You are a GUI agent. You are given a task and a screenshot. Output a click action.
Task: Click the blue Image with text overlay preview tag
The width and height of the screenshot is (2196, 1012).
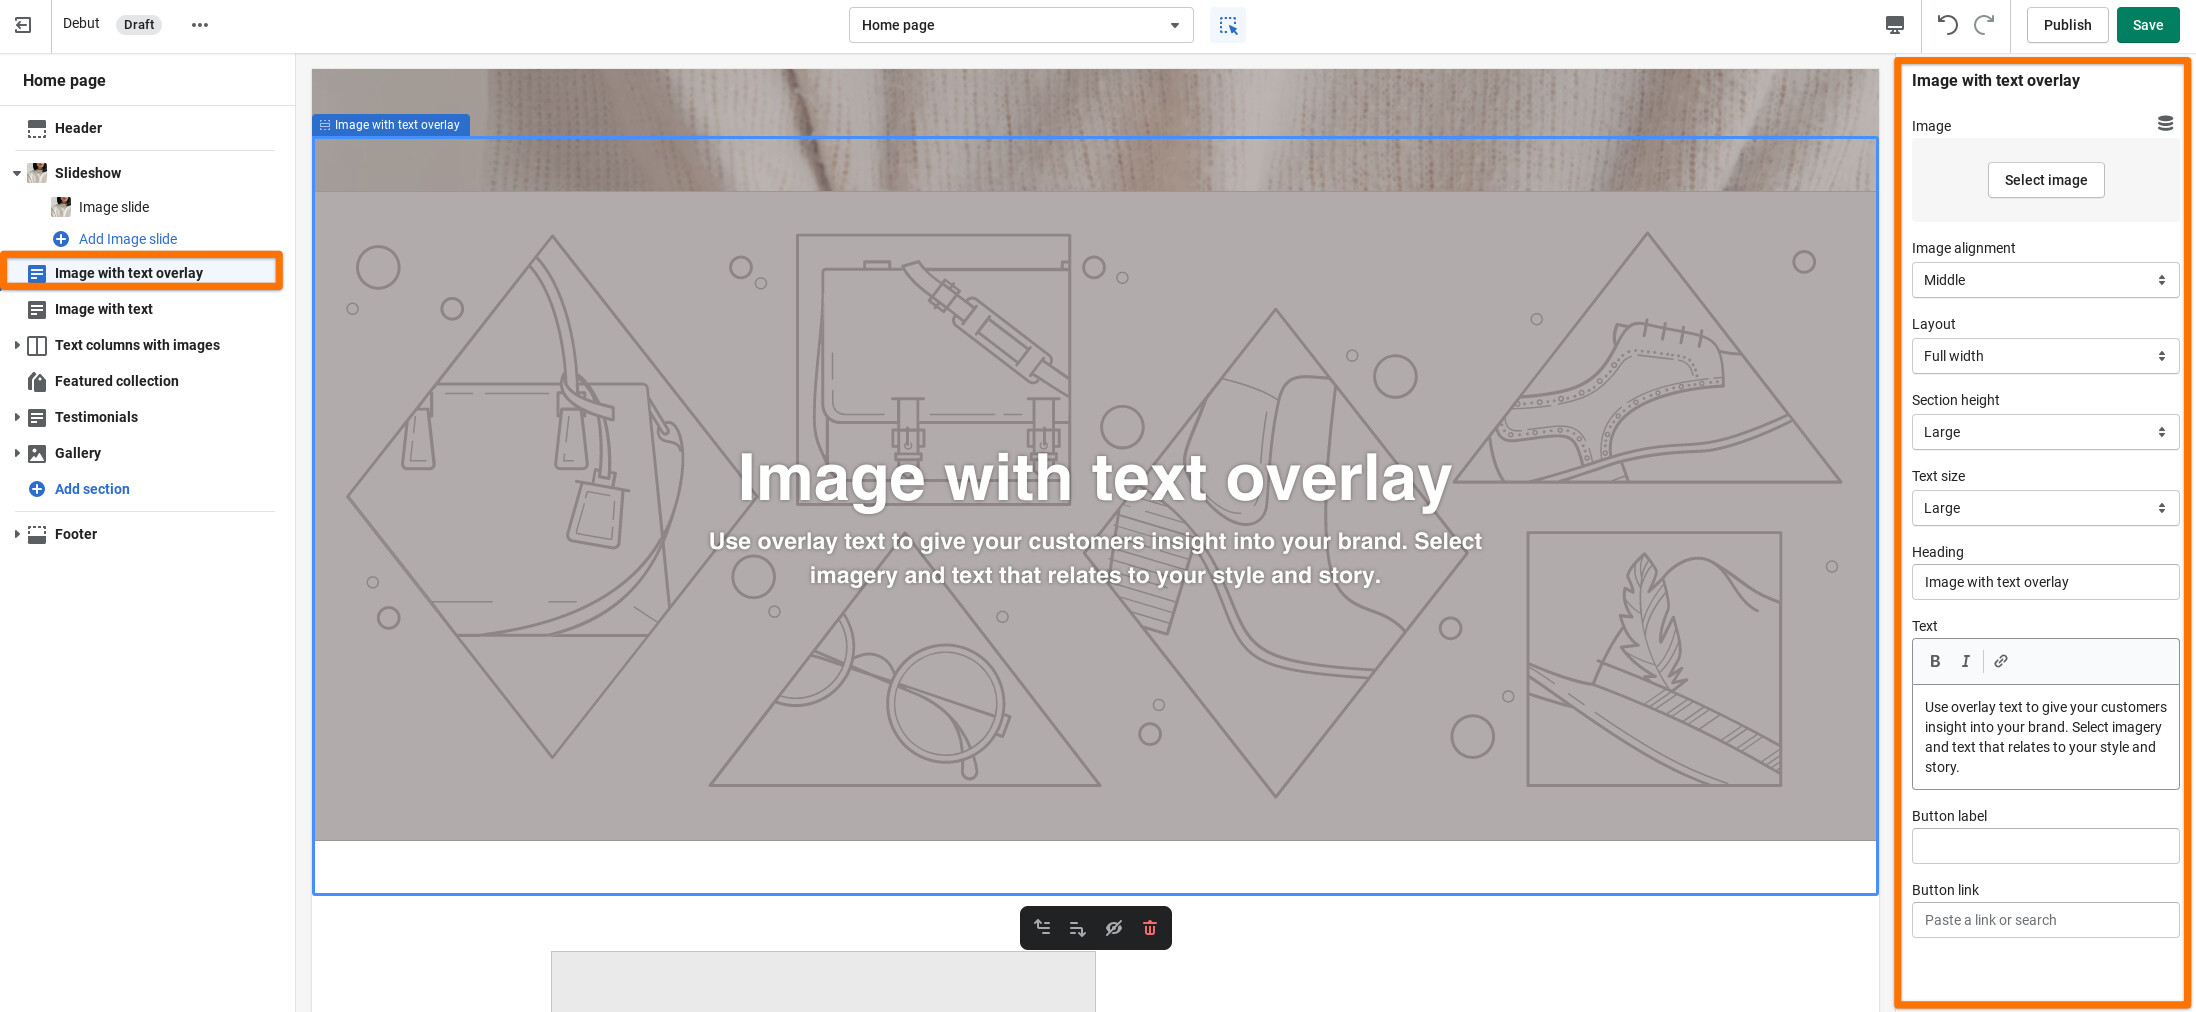click(x=390, y=125)
